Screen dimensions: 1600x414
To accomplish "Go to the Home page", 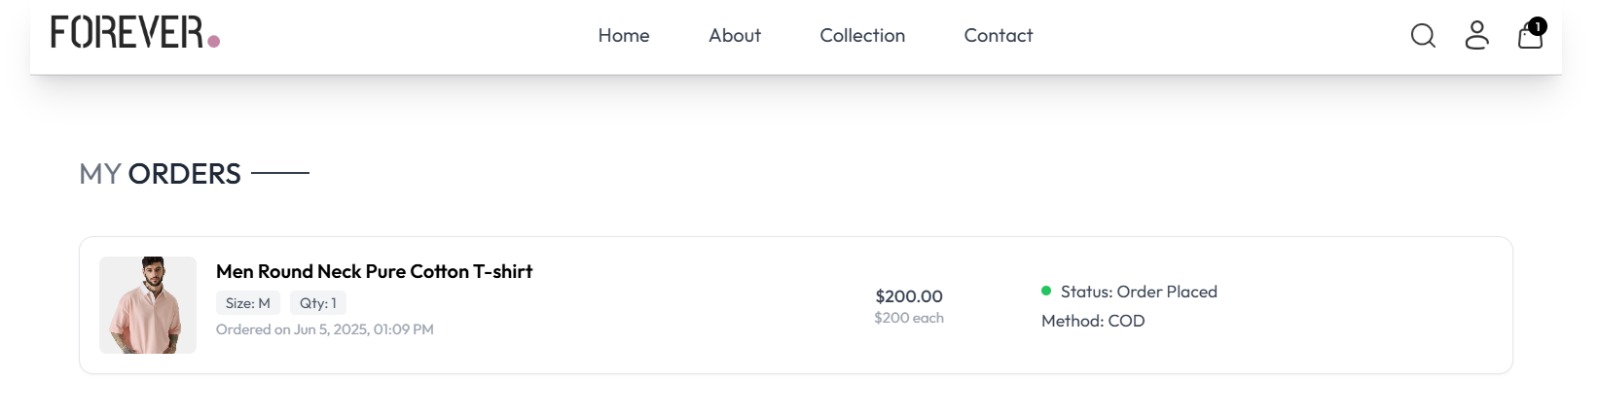I will tap(624, 35).
